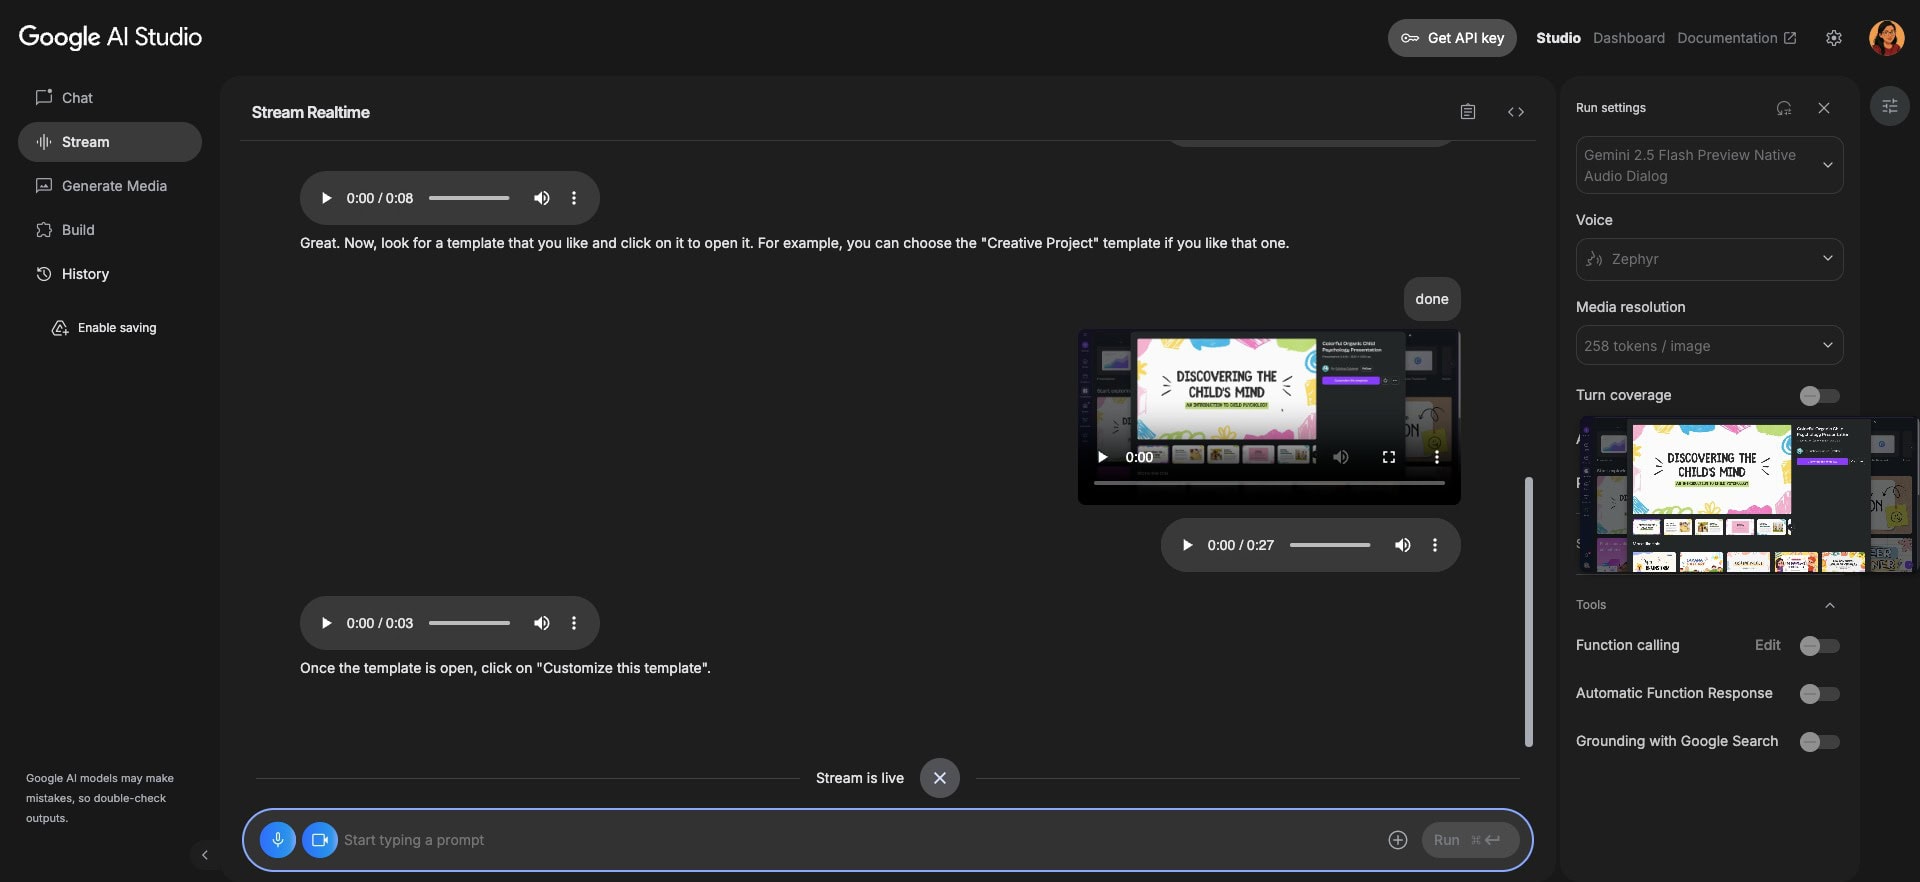Image resolution: width=1920 pixels, height=882 pixels.
Task: Stop live stream with X button
Action: [x=939, y=778]
